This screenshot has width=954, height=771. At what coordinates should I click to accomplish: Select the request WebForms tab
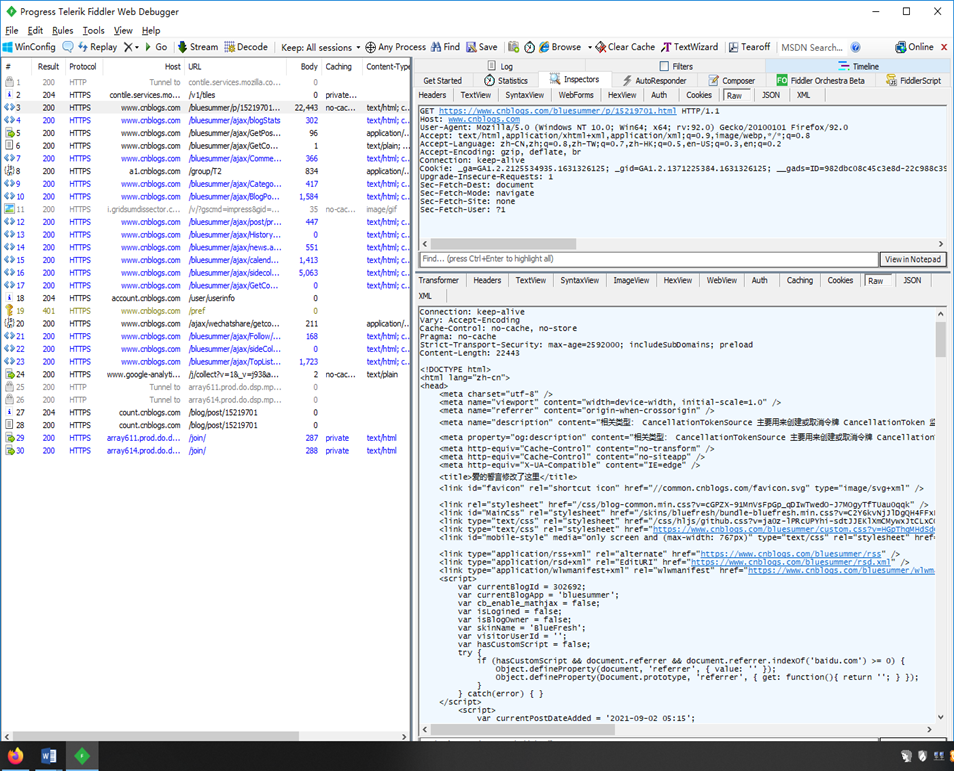pyautogui.click(x=576, y=95)
